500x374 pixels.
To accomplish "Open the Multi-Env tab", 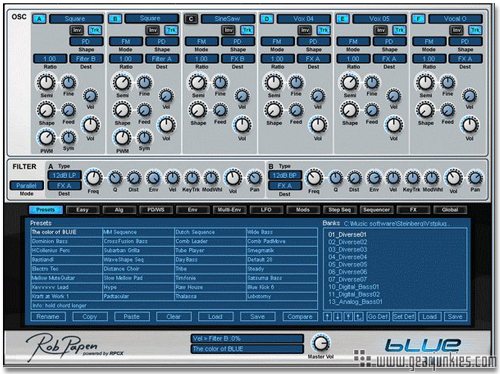I will 229,210.
